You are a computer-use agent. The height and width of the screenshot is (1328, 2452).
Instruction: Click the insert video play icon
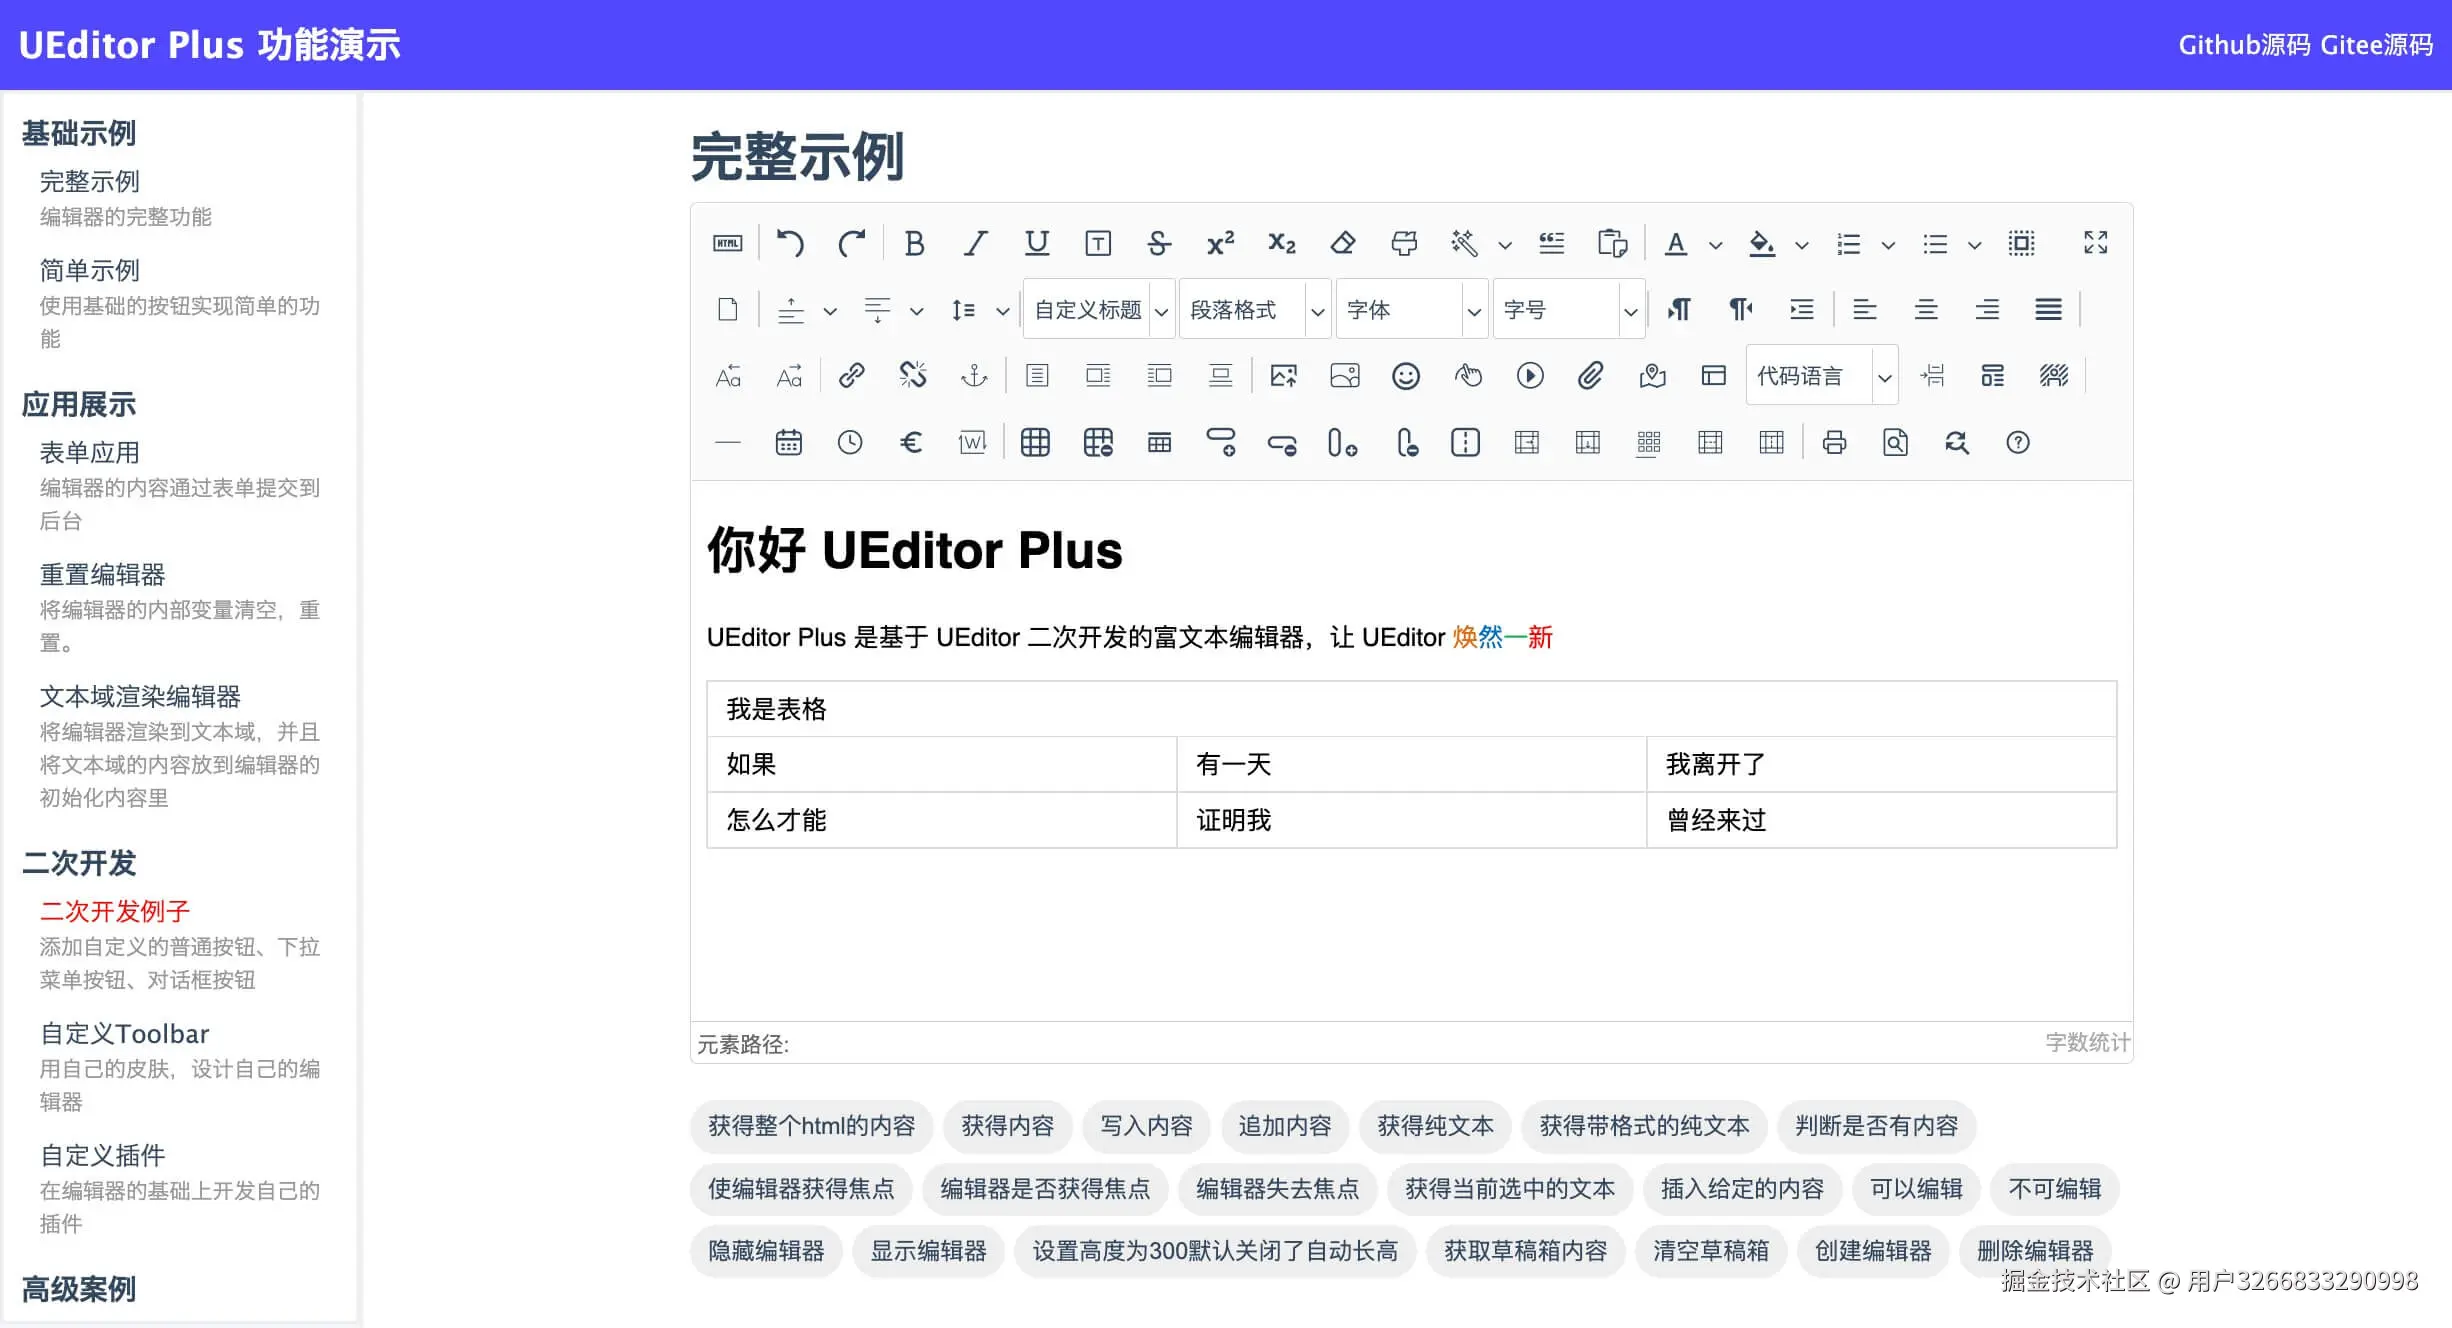coord(1530,376)
